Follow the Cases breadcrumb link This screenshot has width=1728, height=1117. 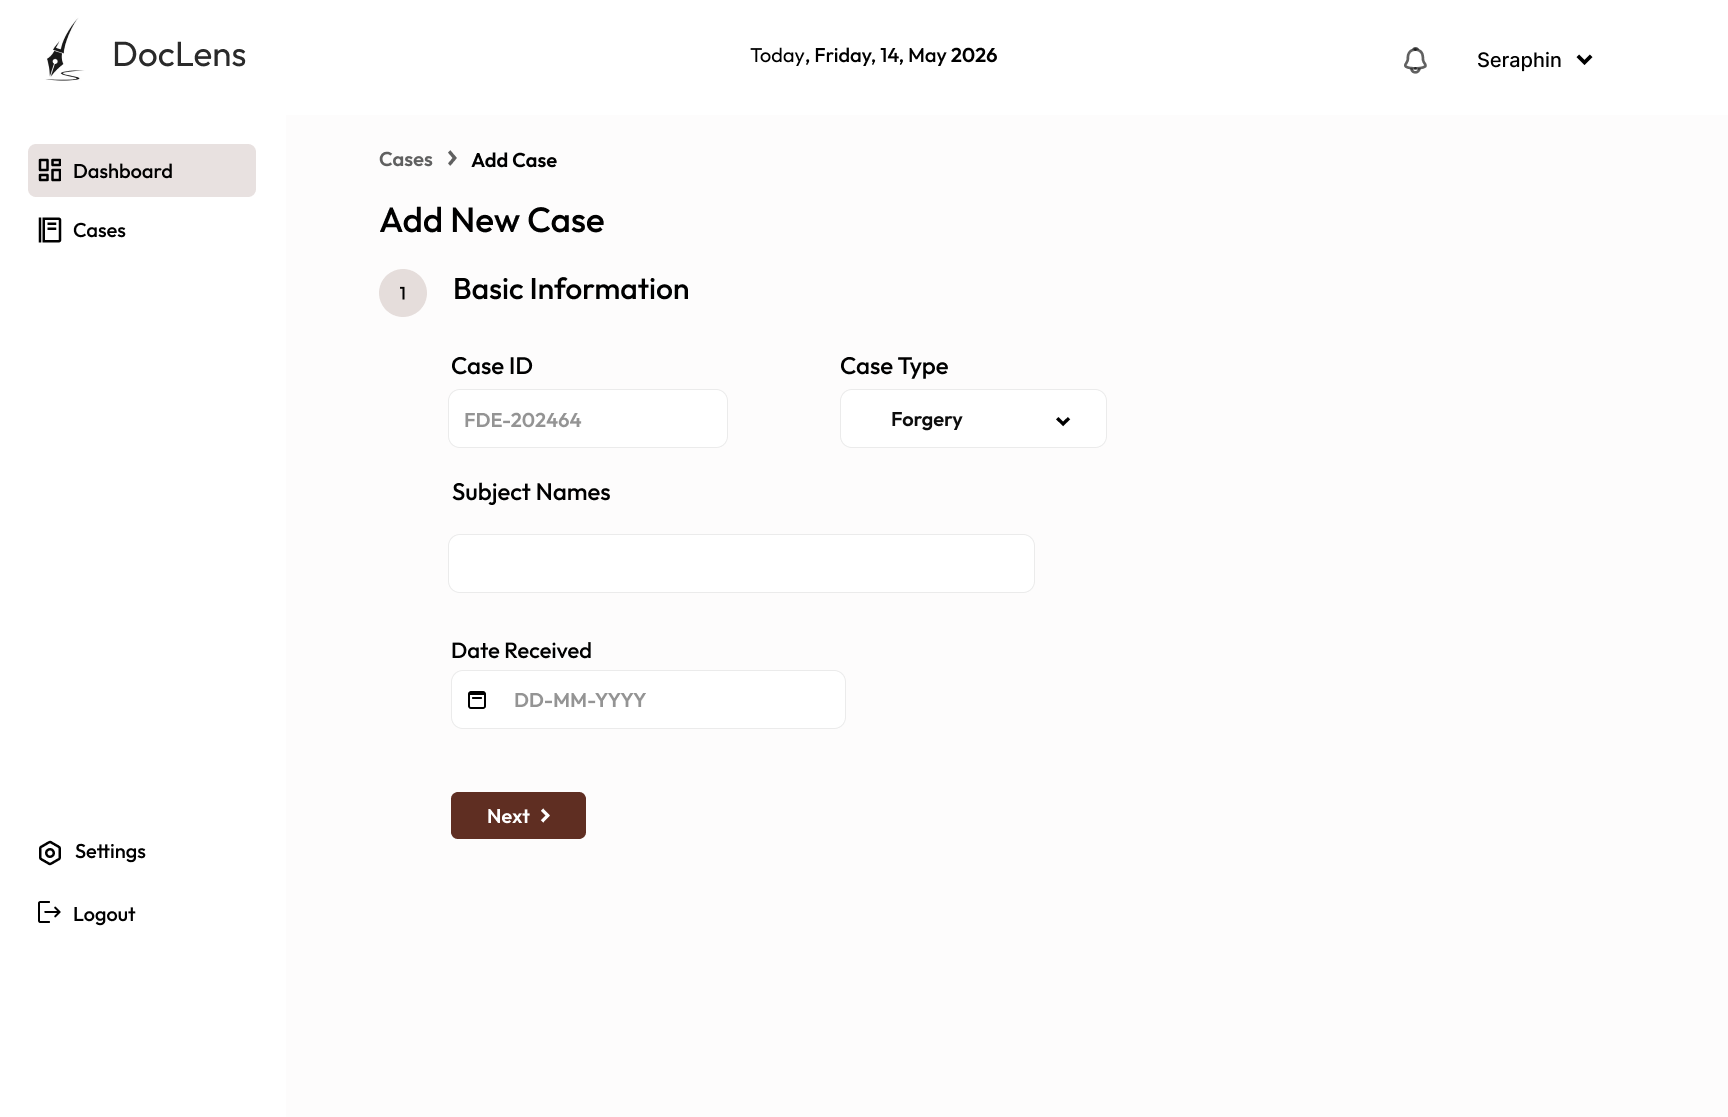[x=406, y=160]
